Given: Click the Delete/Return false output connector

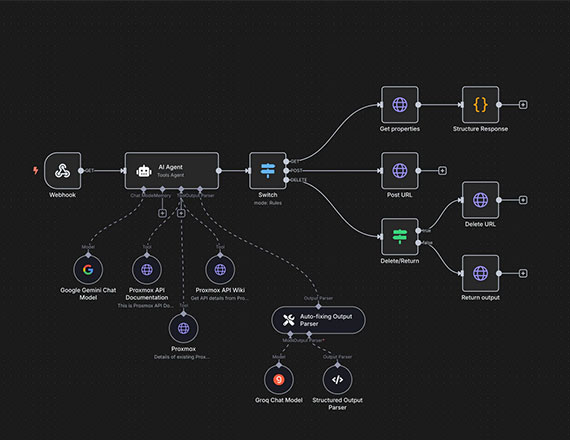Looking at the screenshot, I should pyautogui.click(x=418, y=243).
